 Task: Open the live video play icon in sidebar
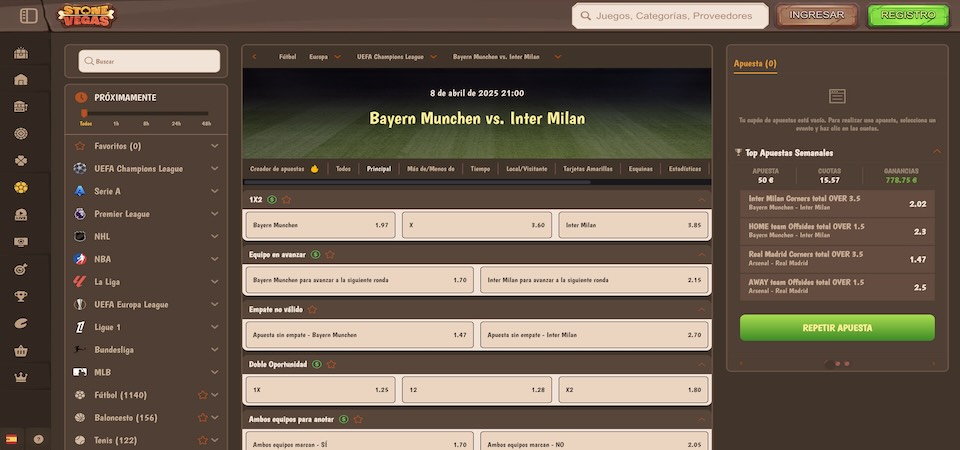[x=21, y=214]
